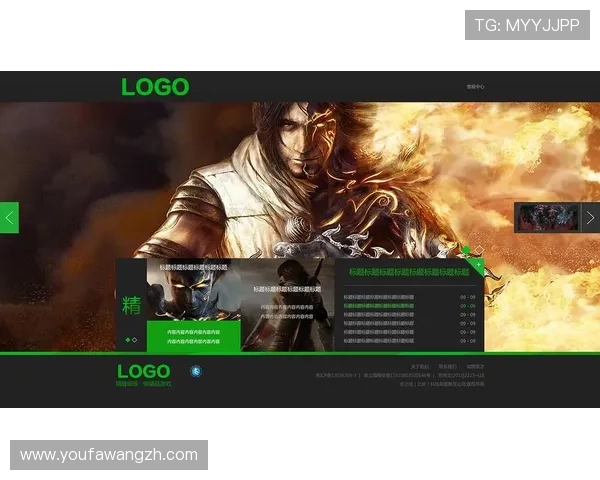Select the outlined diamond banner indicator

pyautogui.click(x=479, y=250)
